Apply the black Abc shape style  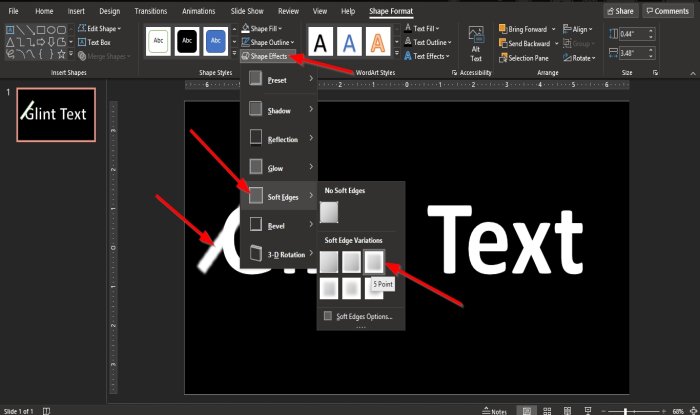[x=187, y=41]
